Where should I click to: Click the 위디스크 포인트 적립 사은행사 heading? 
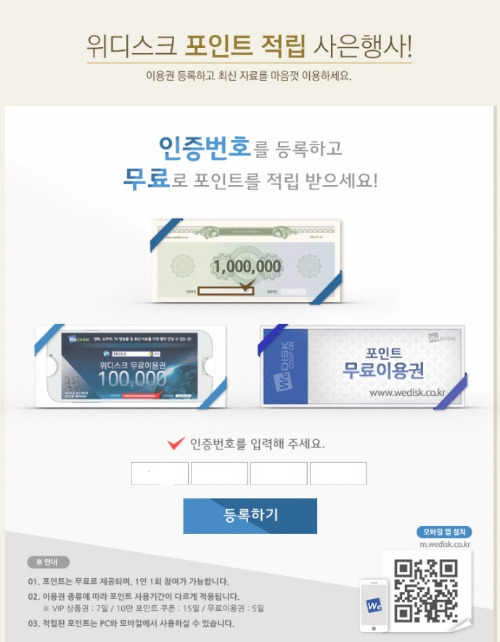pos(249,46)
